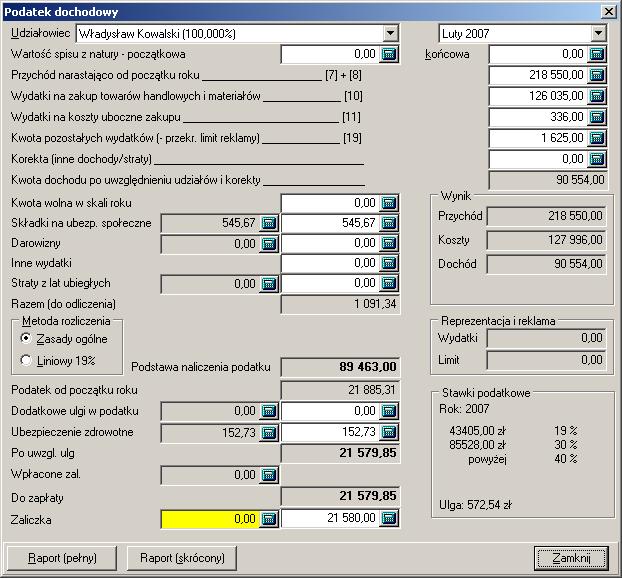
Task: Open calculator for Inne wydatki field
Action: coord(389,263)
